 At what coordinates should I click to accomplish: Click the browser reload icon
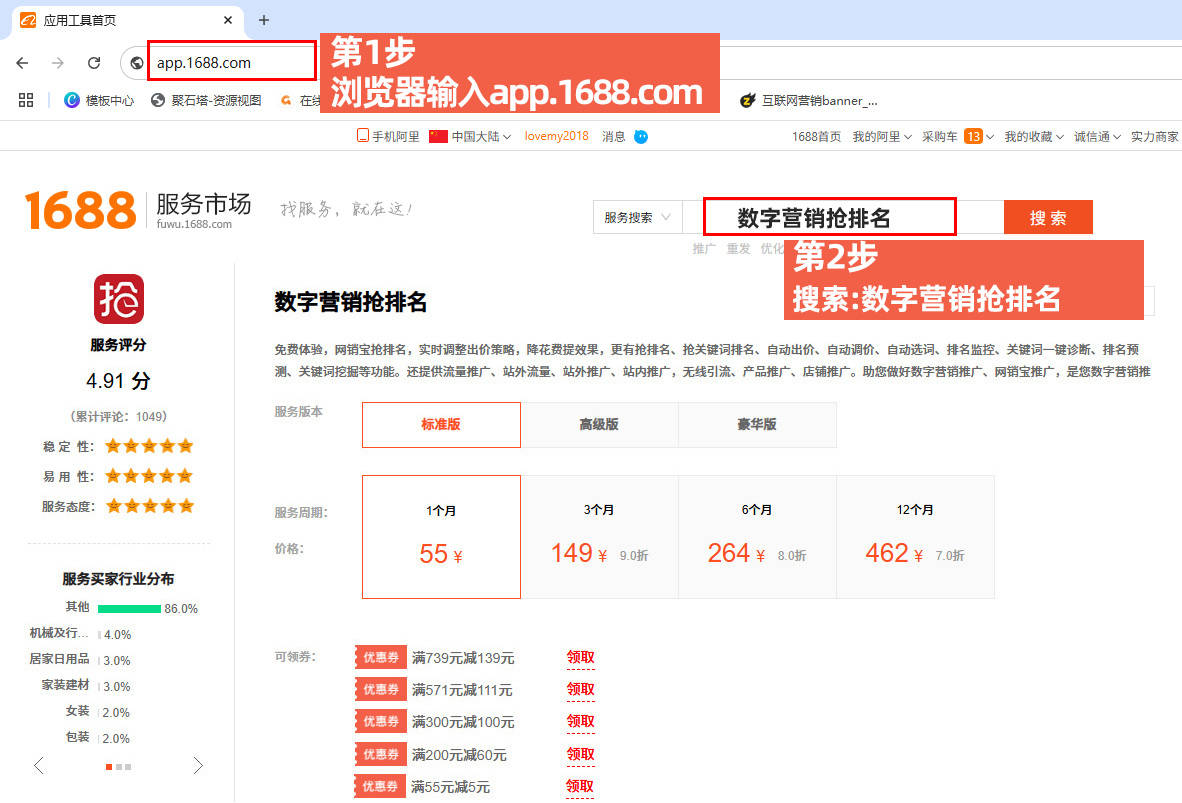94,63
